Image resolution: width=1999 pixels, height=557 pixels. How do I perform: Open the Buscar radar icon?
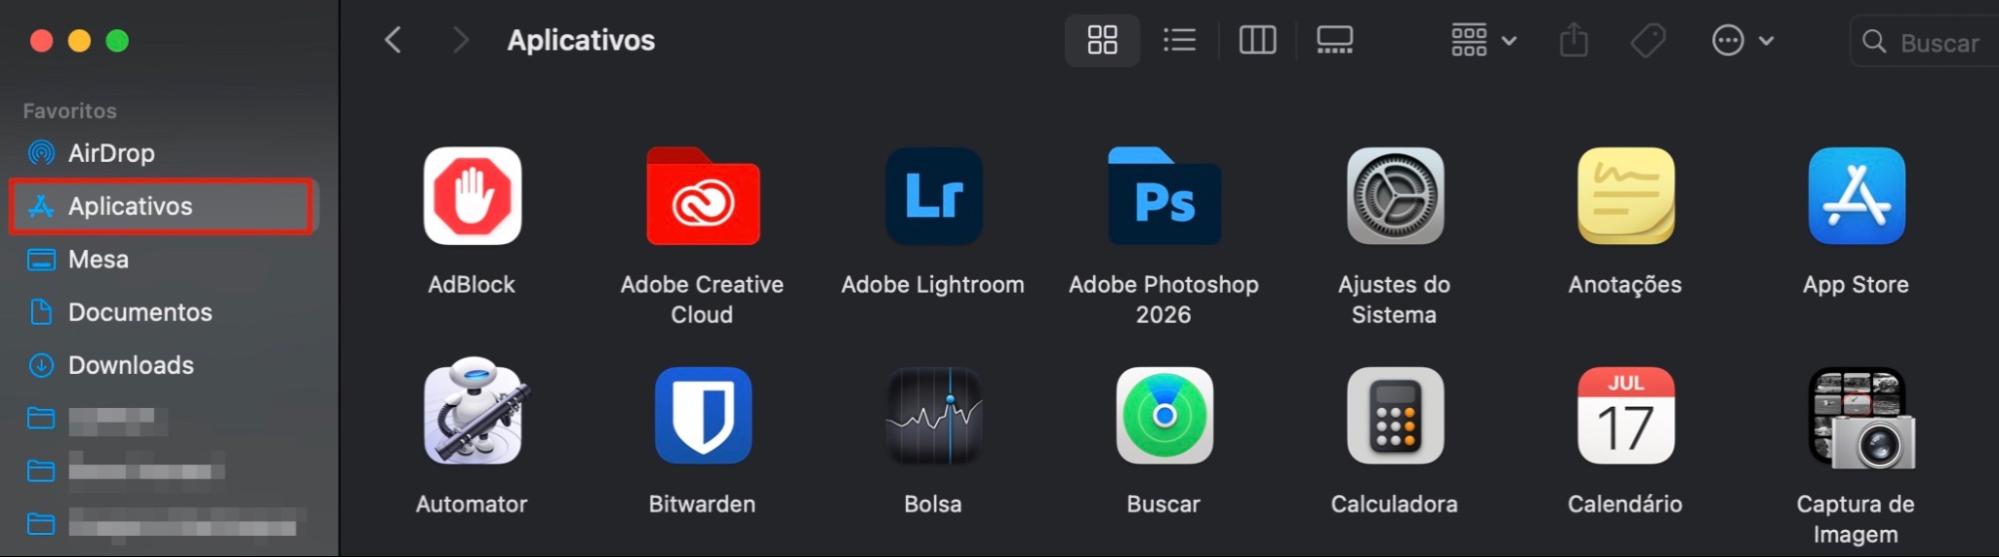[1164, 415]
